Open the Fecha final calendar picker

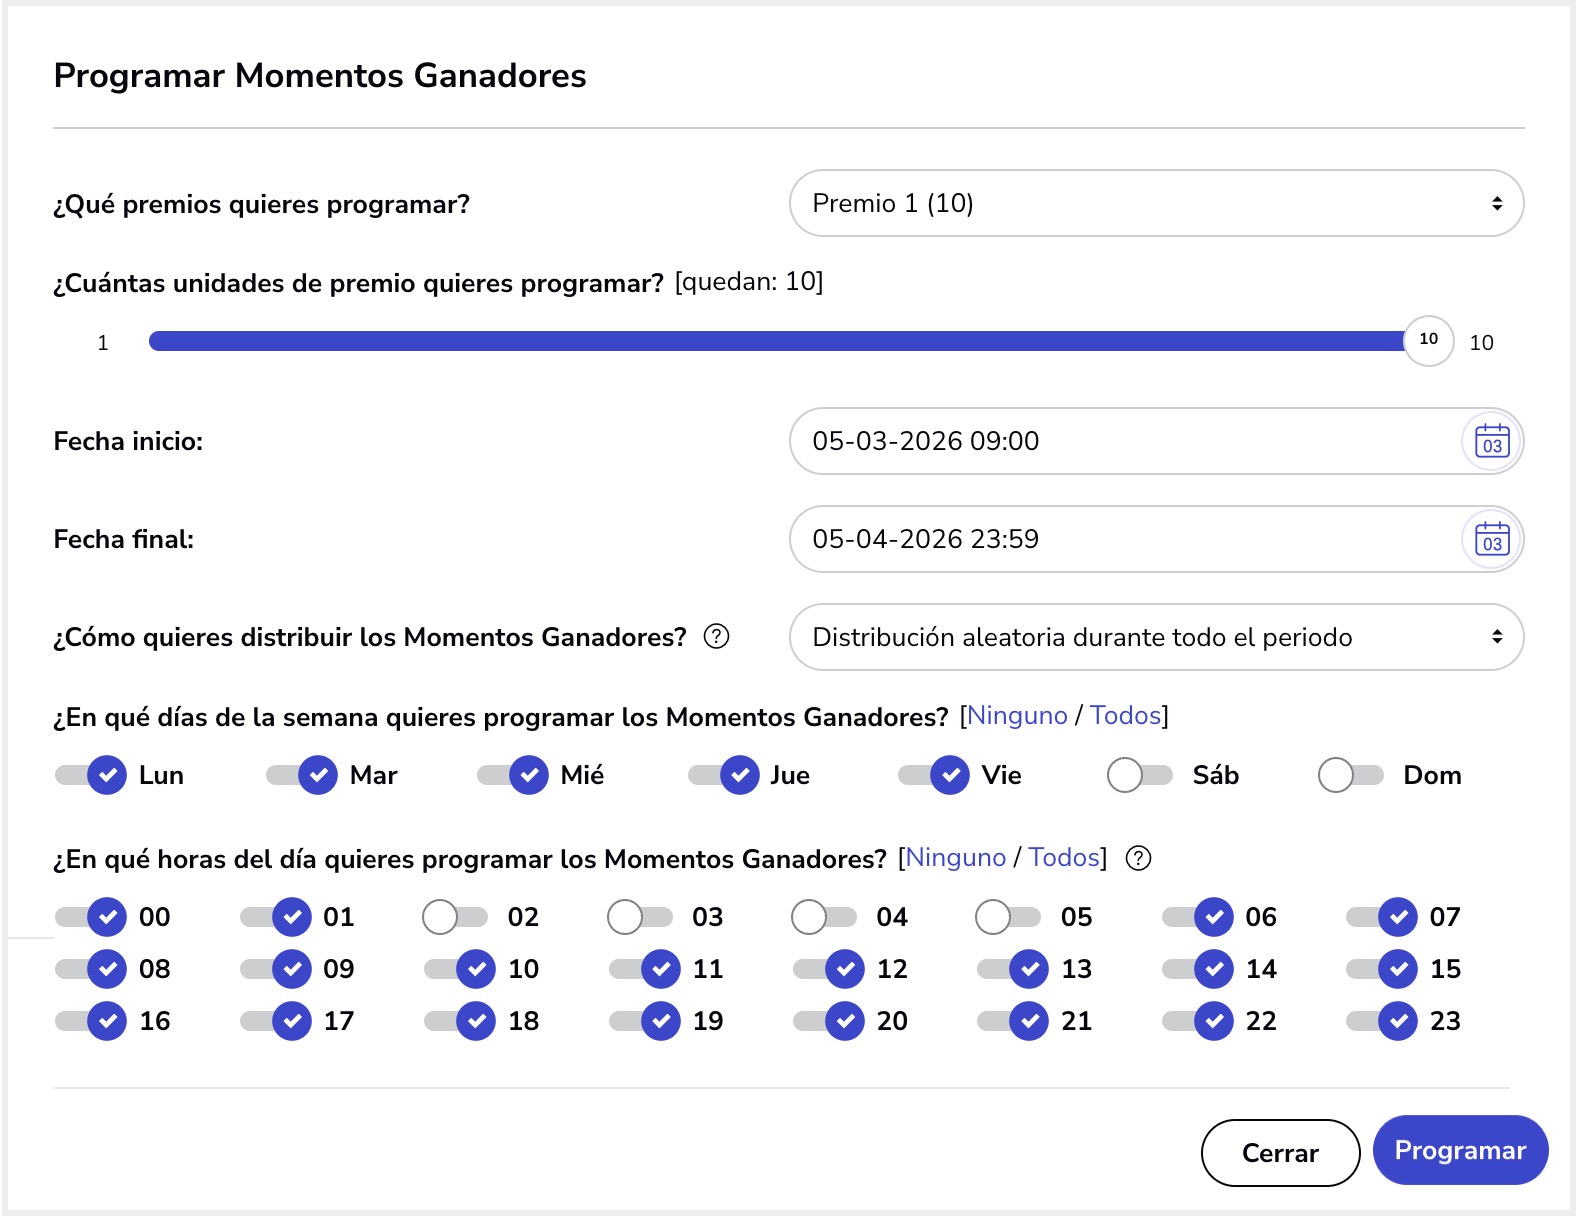[x=1491, y=539]
